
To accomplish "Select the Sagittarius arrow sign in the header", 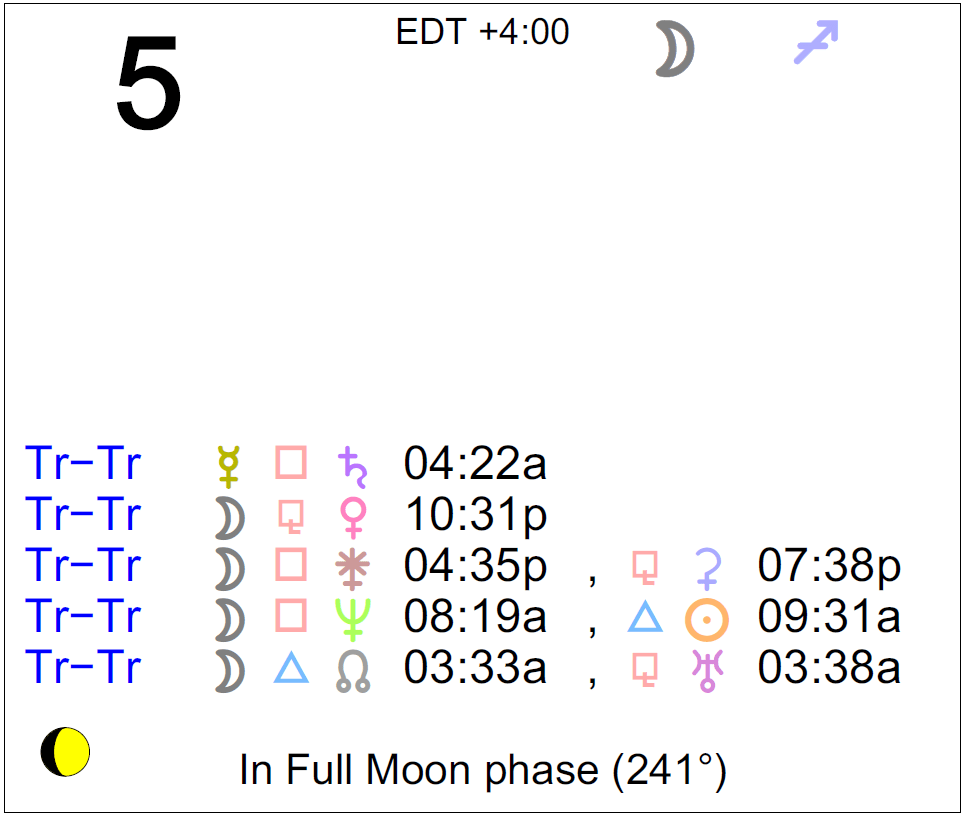I will (816, 43).
